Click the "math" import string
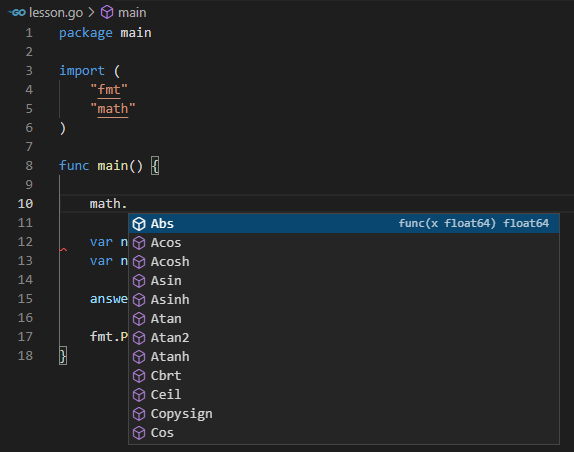 pyautogui.click(x=113, y=109)
